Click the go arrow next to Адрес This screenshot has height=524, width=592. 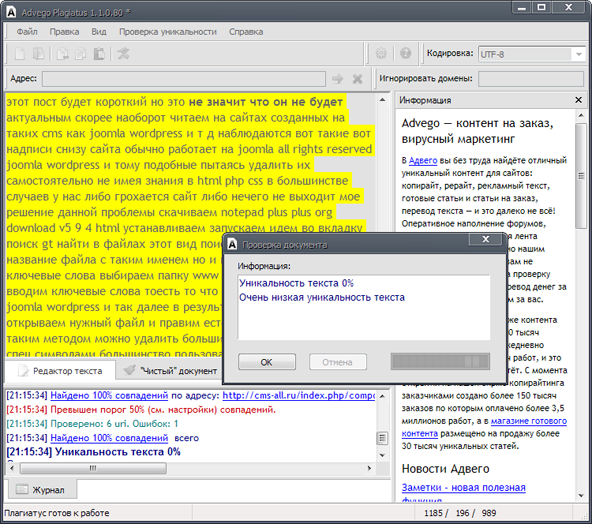click(338, 79)
